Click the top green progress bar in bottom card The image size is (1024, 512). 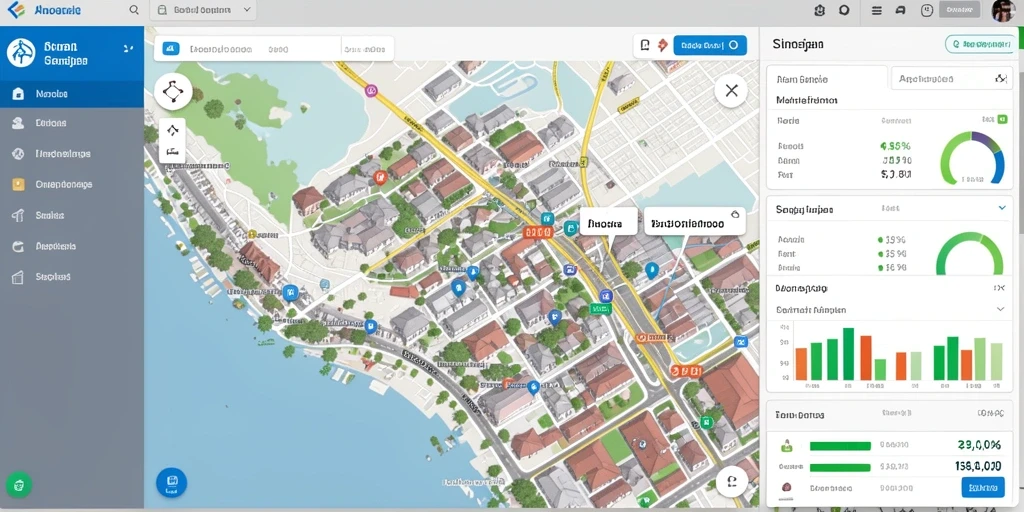[x=840, y=446]
